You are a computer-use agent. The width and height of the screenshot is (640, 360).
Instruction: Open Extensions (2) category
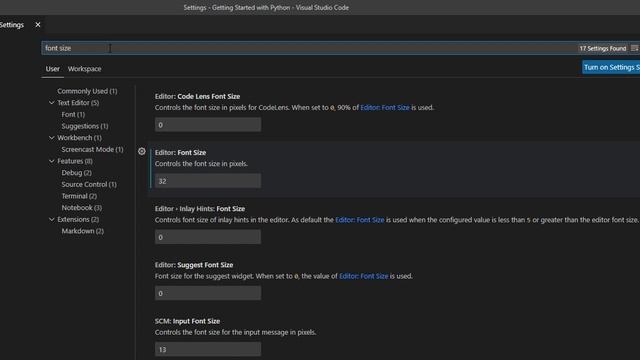(78, 220)
